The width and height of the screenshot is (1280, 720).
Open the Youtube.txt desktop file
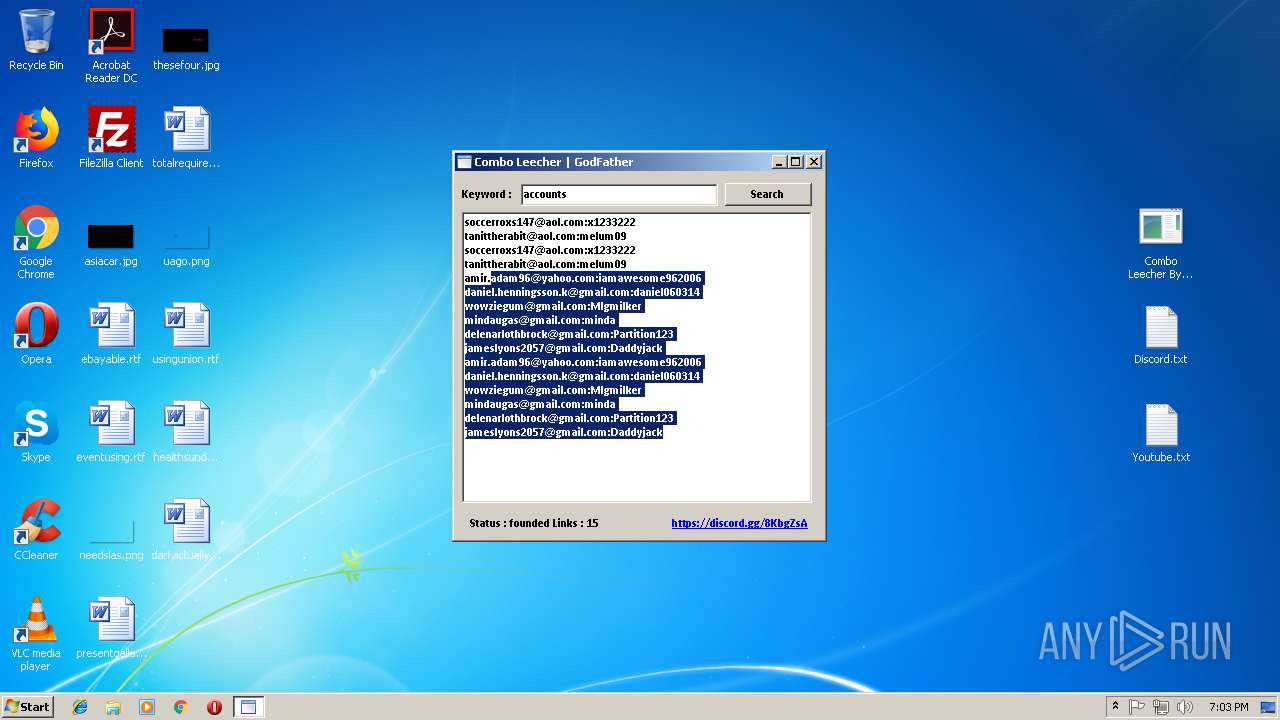pos(1161,432)
